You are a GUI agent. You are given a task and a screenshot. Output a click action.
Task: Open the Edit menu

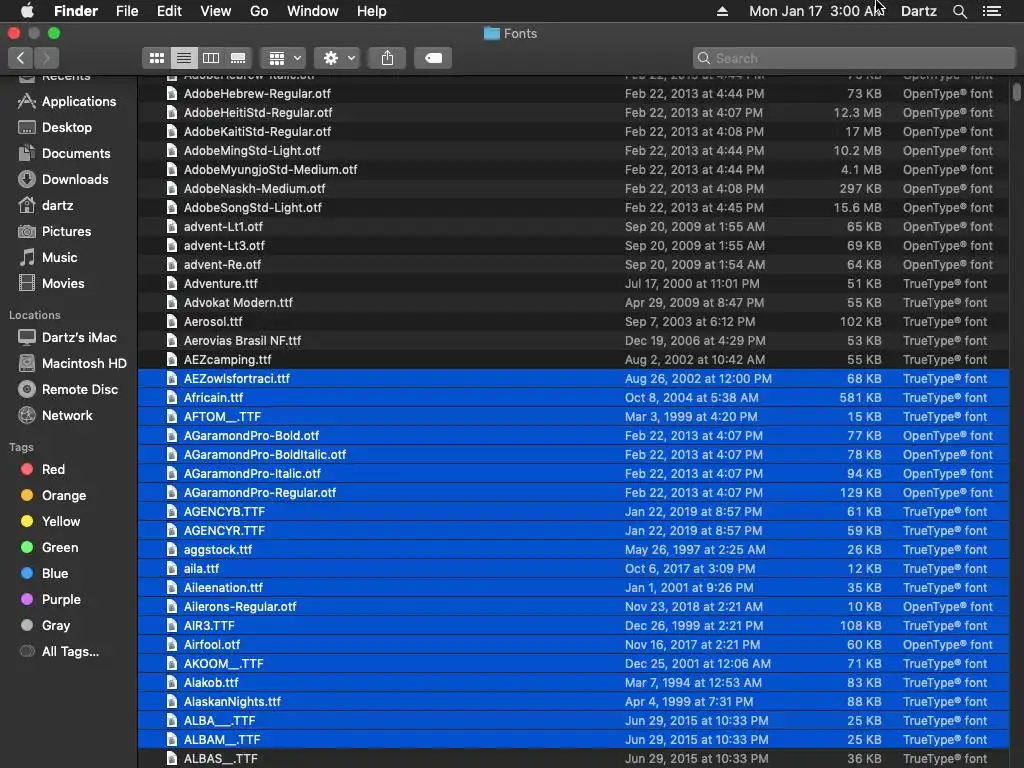click(x=169, y=11)
